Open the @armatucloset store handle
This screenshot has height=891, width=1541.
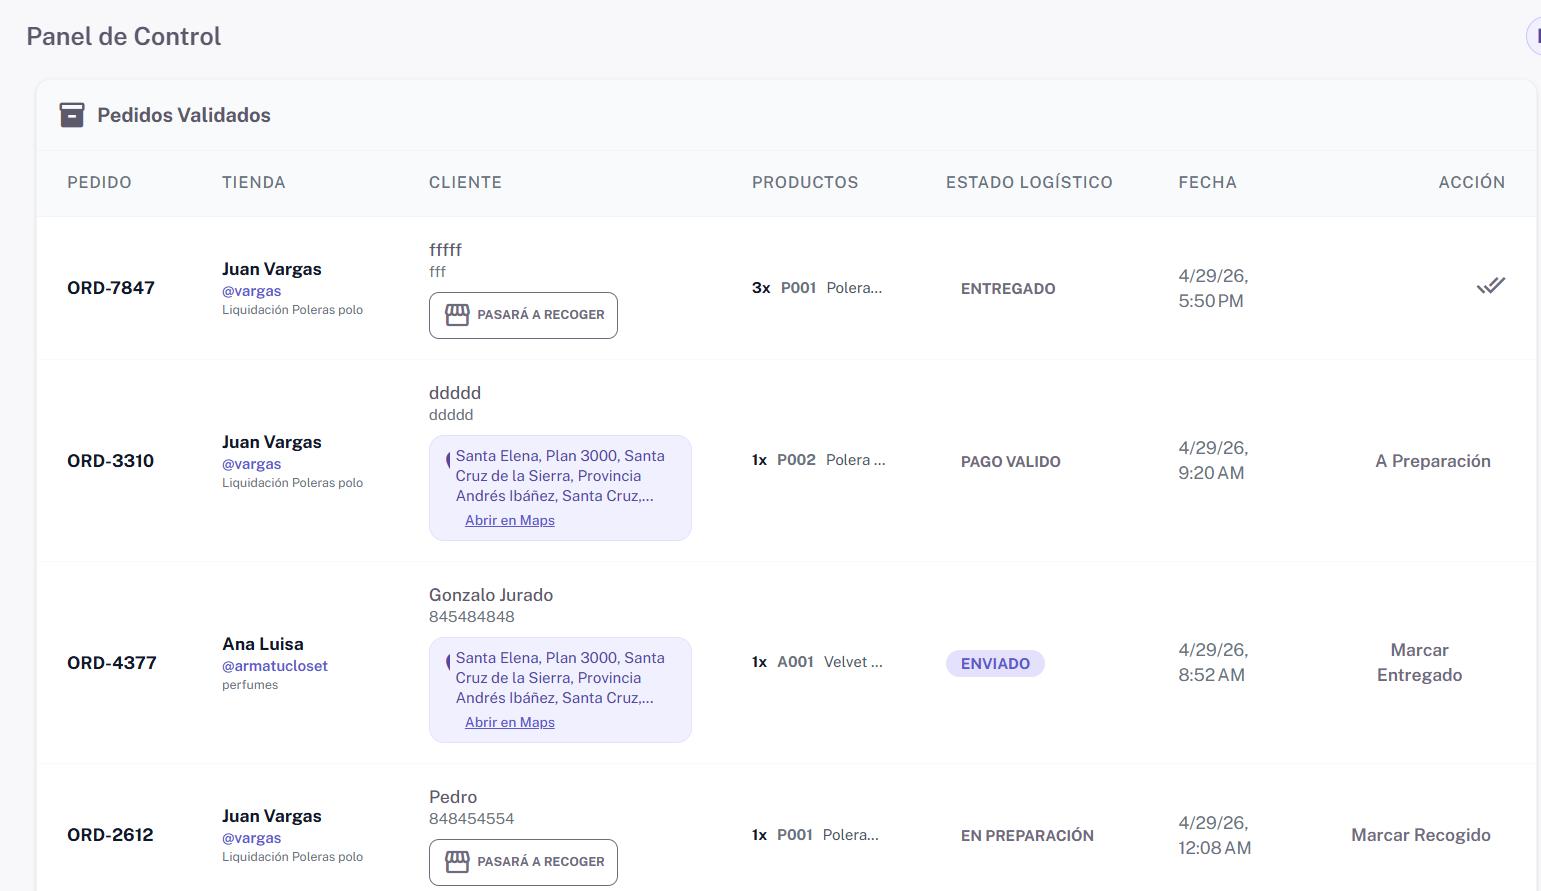275,666
